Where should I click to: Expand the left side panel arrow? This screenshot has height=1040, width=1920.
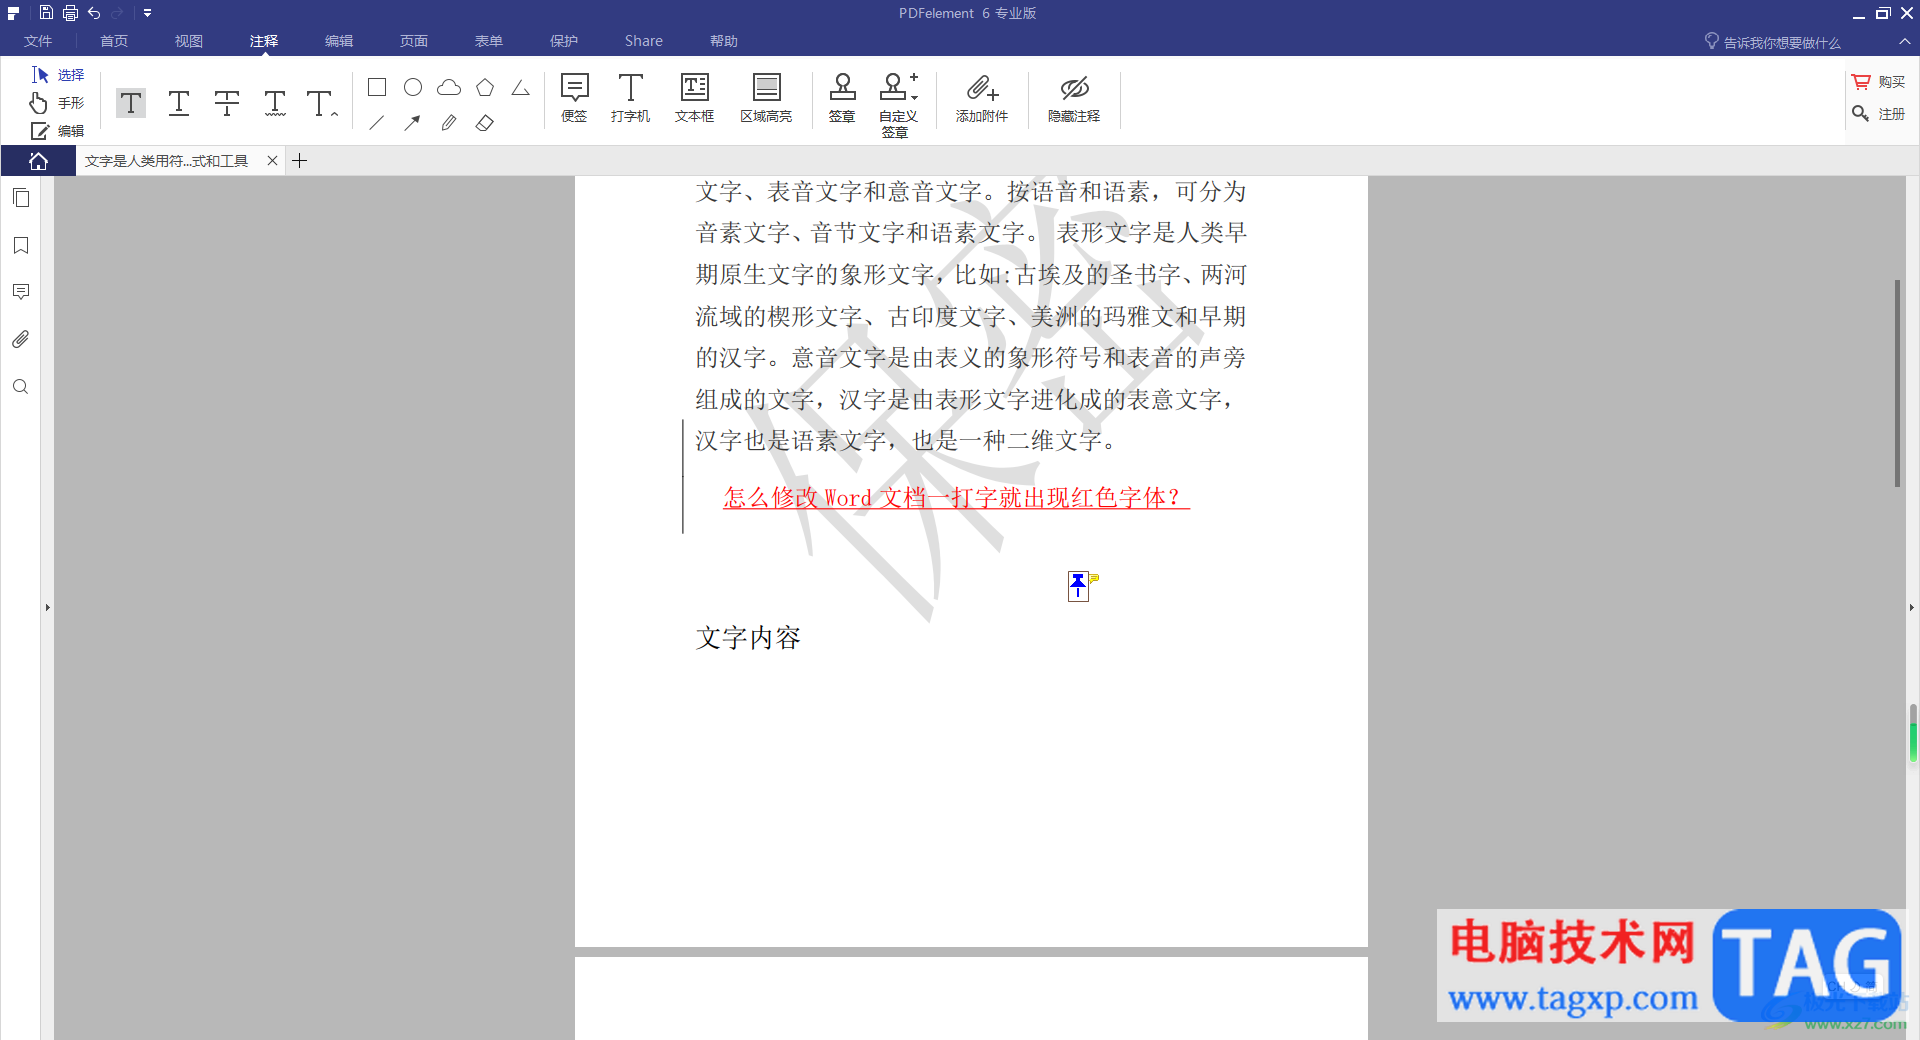point(47,607)
